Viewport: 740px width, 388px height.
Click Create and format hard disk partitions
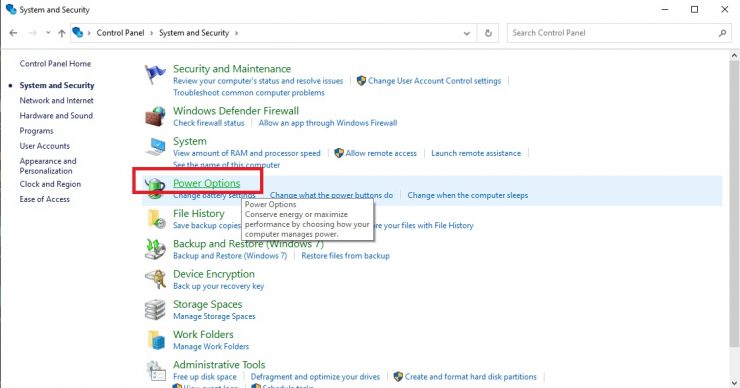click(471, 377)
